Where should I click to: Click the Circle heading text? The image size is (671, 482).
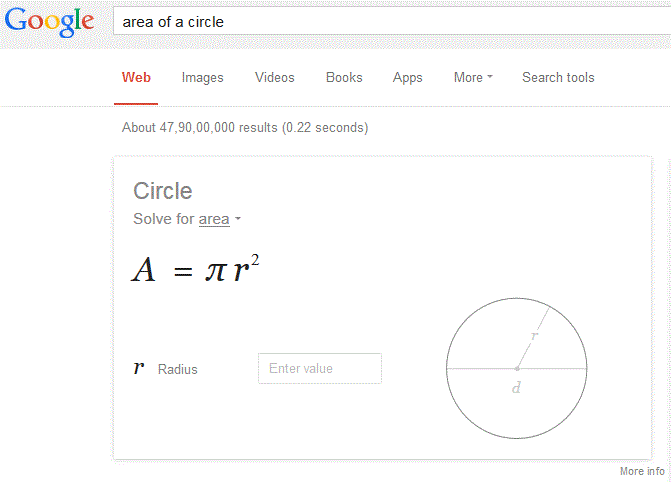click(163, 191)
